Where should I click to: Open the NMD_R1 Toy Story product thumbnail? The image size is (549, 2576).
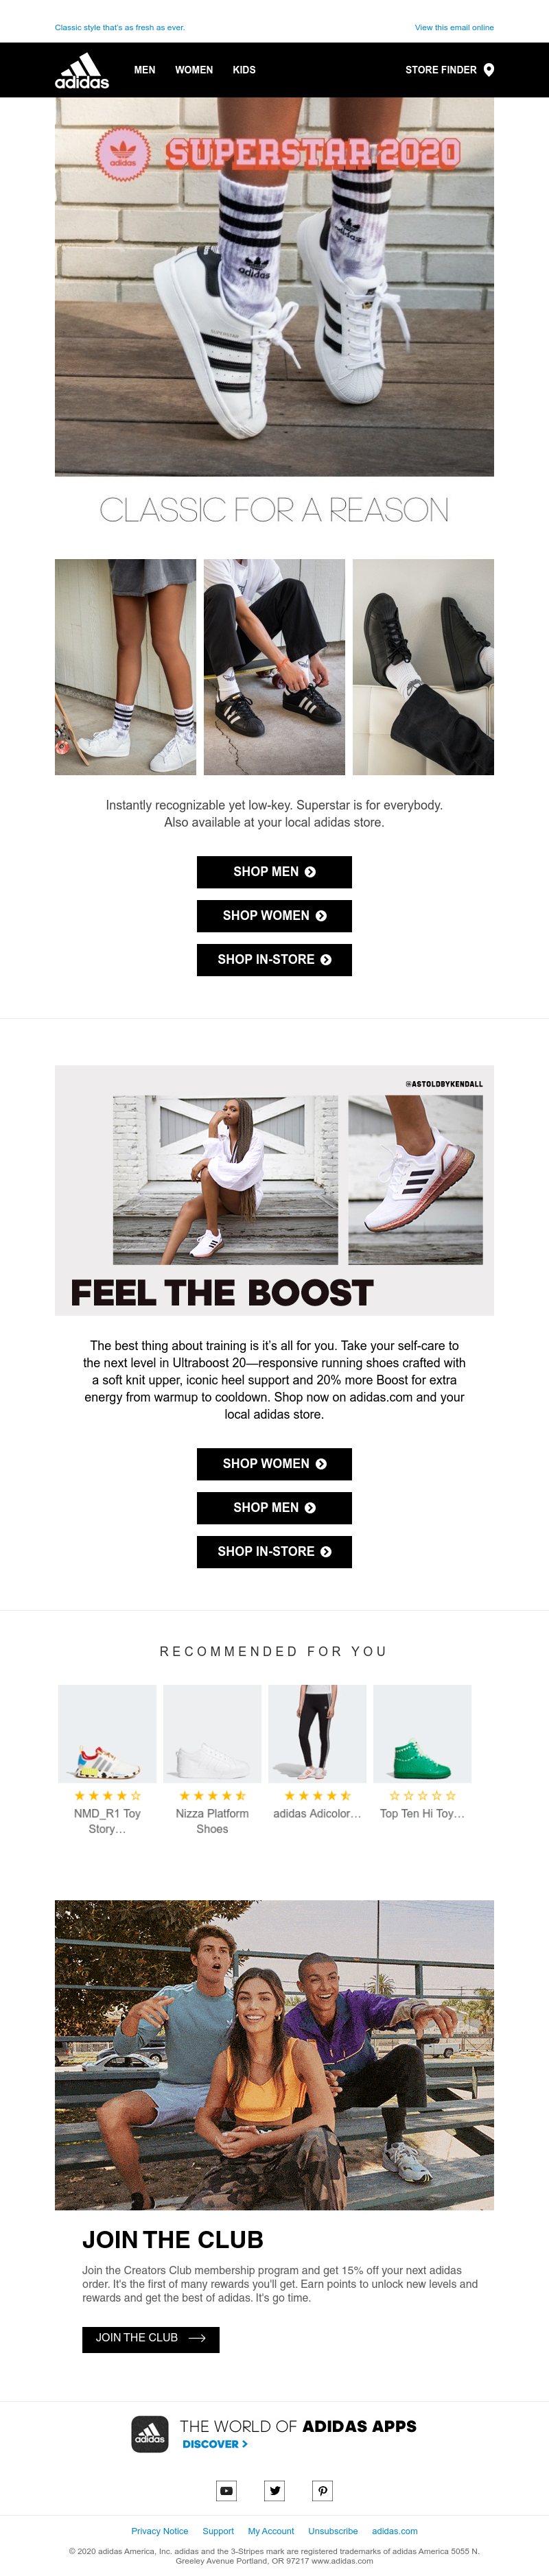pos(107,1733)
